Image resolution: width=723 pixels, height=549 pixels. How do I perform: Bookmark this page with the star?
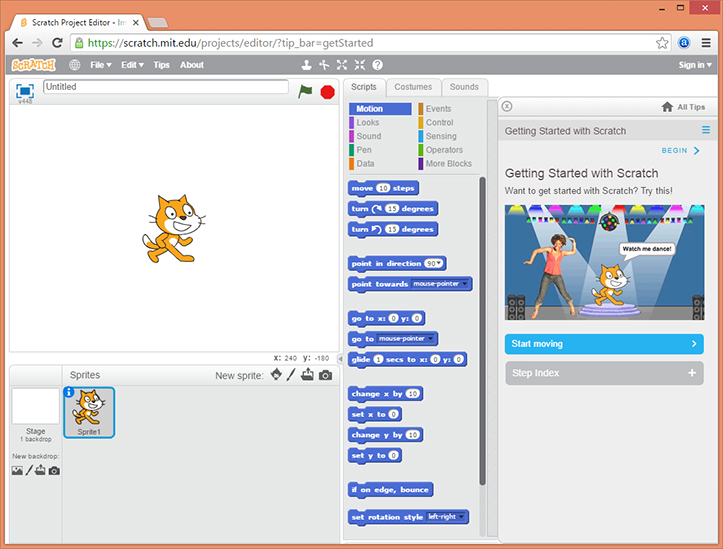coord(662,43)
